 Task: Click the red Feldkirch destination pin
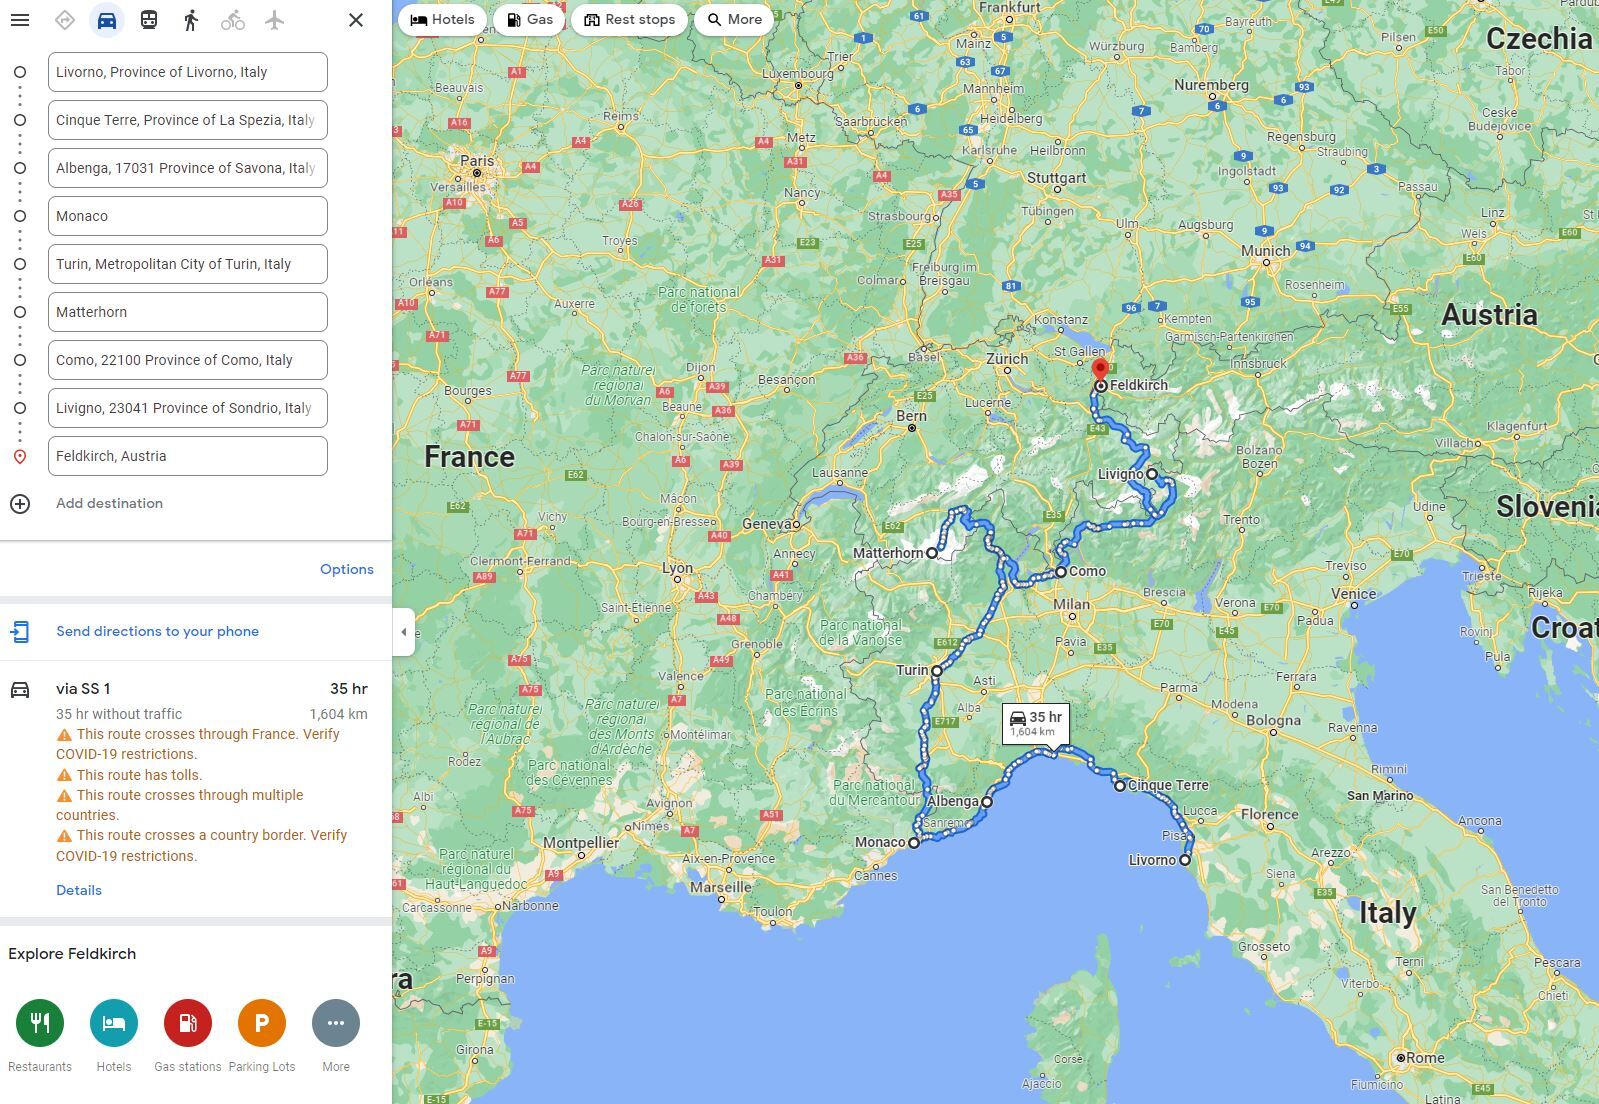[x=1100, y=372]
